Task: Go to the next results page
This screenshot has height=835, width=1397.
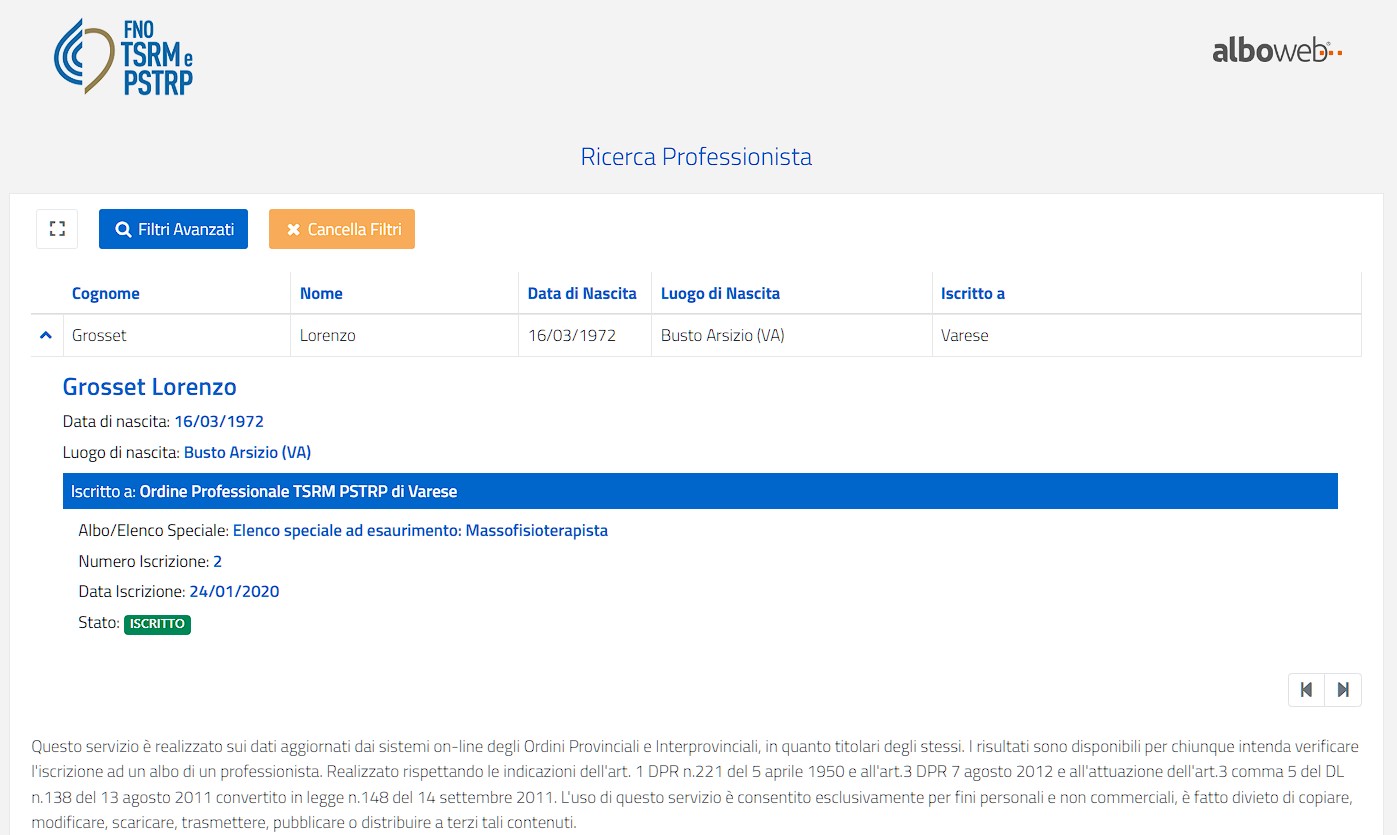Action: (1343, 690)
